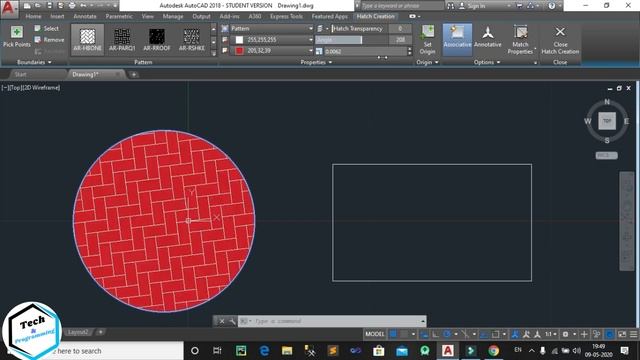Expand the Origin panel

point(427,62)
